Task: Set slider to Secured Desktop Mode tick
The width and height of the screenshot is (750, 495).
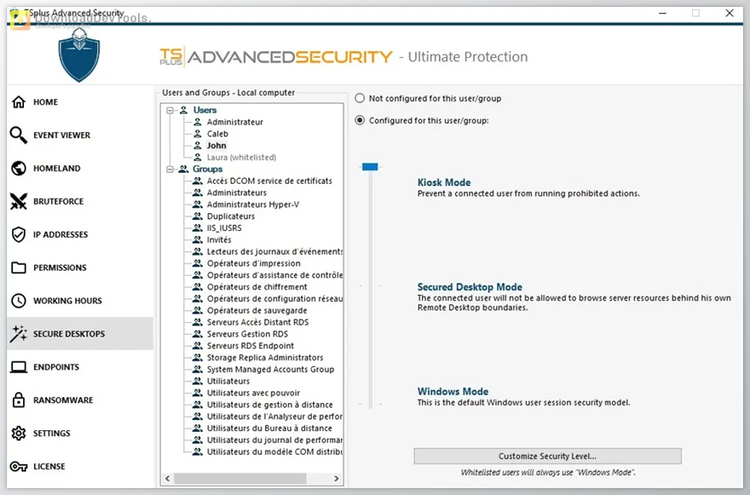Action: pyautogui.click(x=370, y=286)
